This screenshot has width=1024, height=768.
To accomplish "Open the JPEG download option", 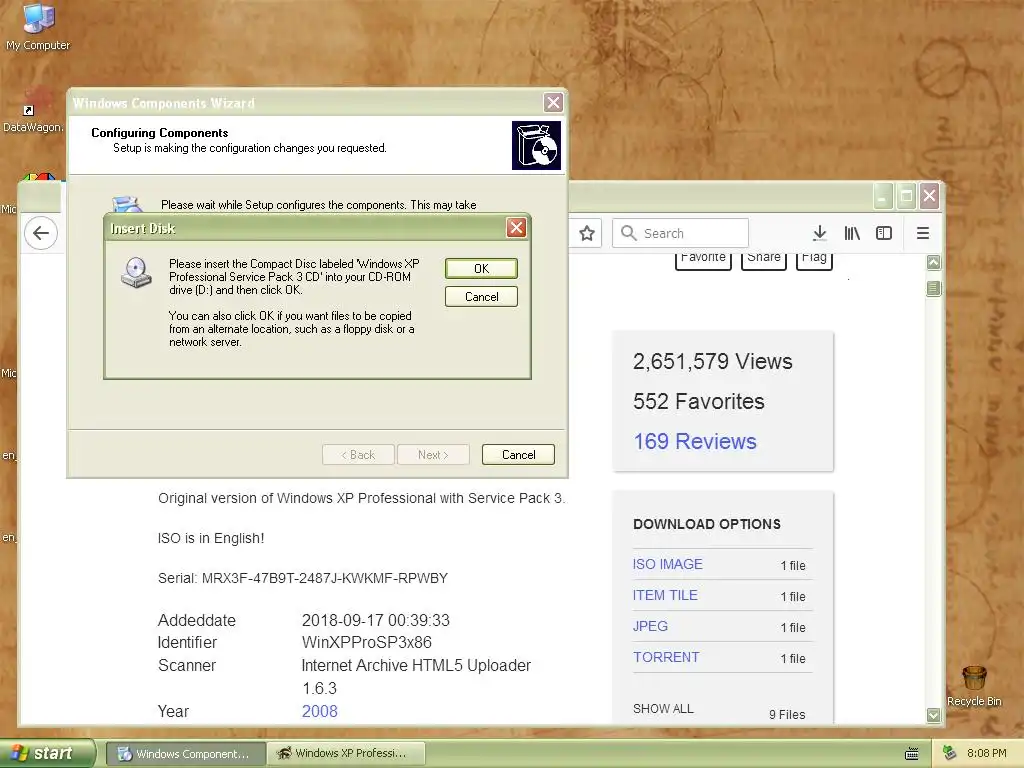I will (x=650, y=626).
